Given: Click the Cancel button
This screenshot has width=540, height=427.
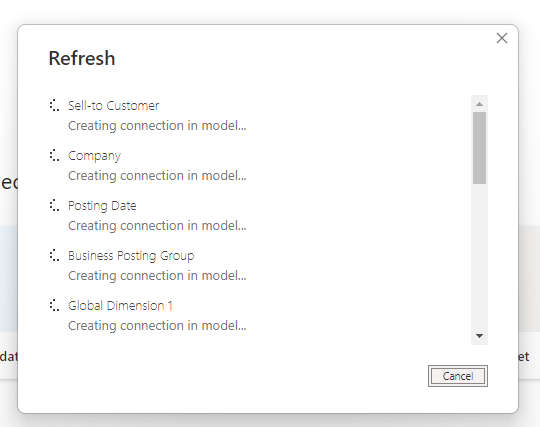Looking at the screenshot, I should coord(458,376).
